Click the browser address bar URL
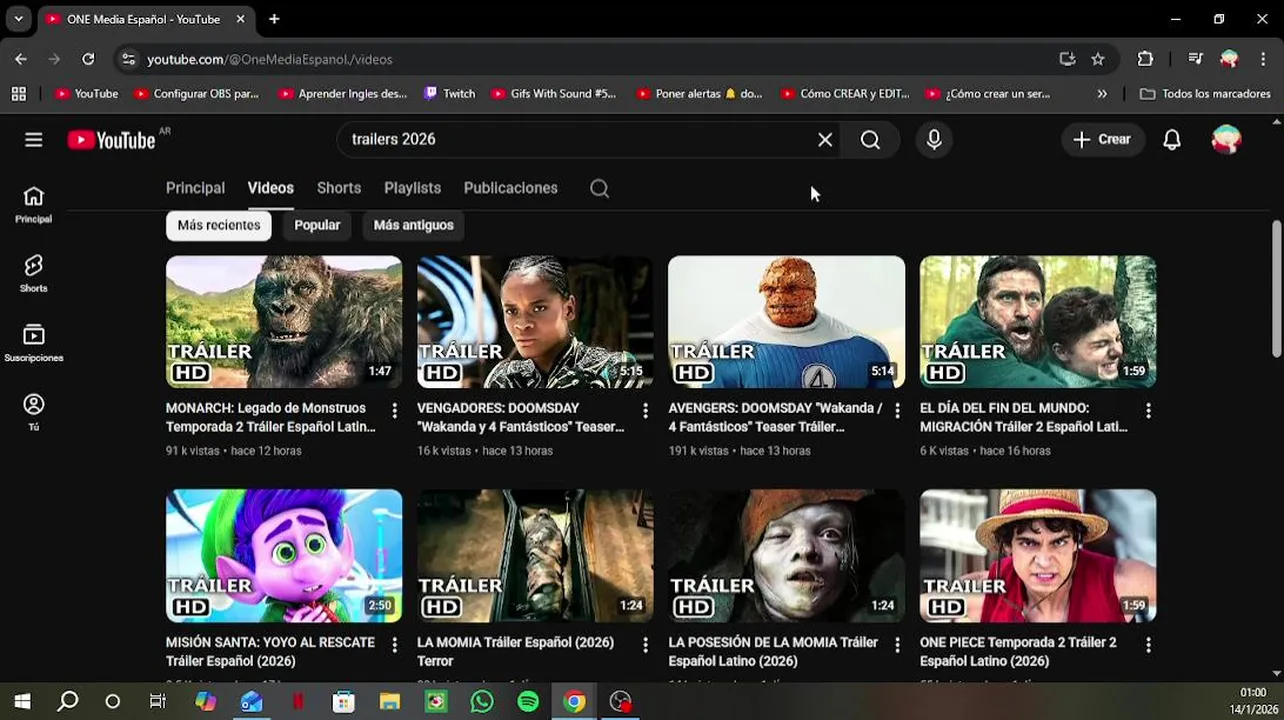Screen dimensions: 1284x720 (x=270, y=59)
